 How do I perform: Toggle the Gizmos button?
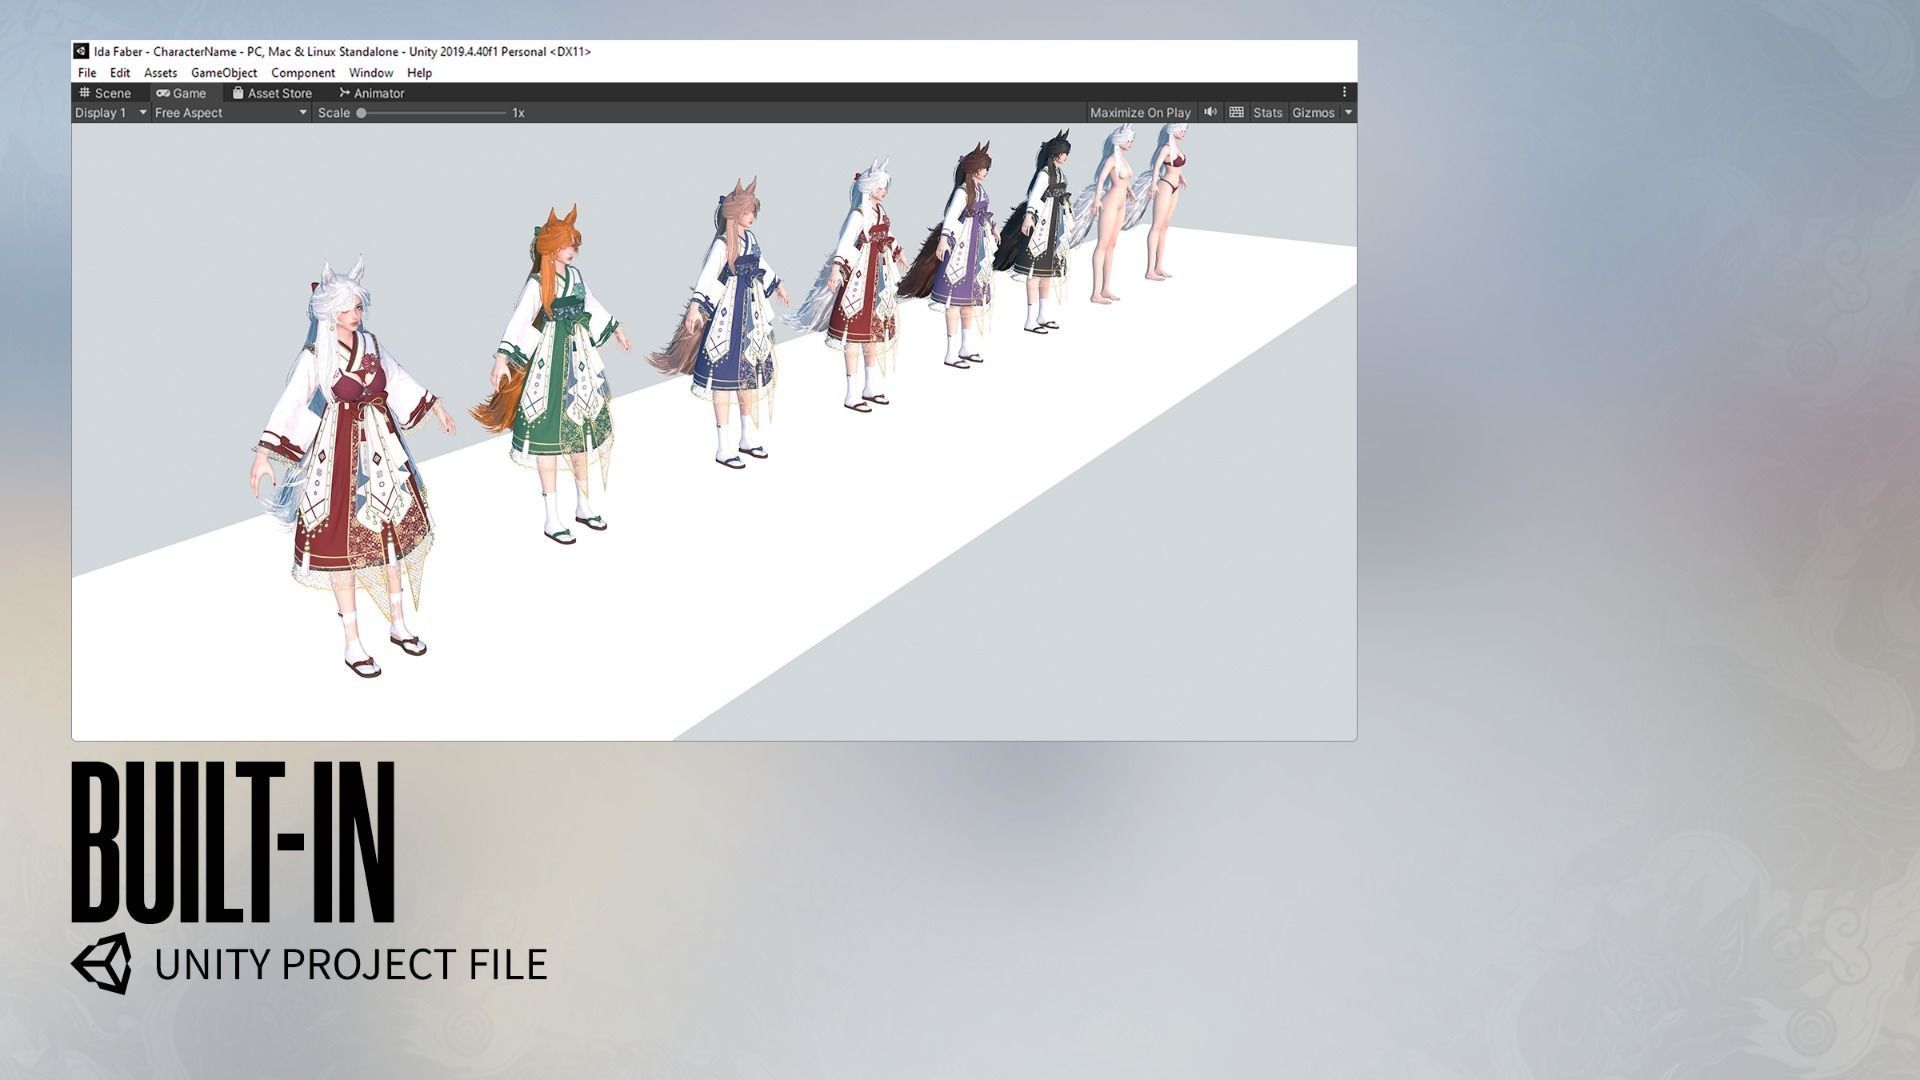[x=1313, y=113]
